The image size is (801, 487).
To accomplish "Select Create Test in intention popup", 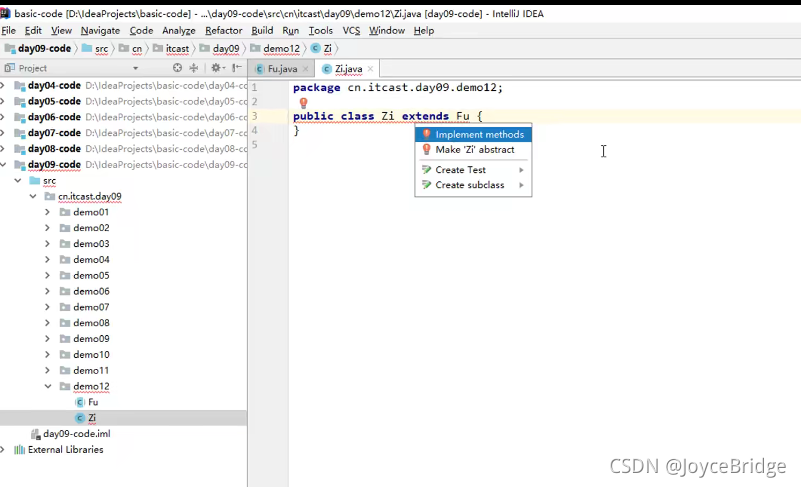I will [474, 170].
